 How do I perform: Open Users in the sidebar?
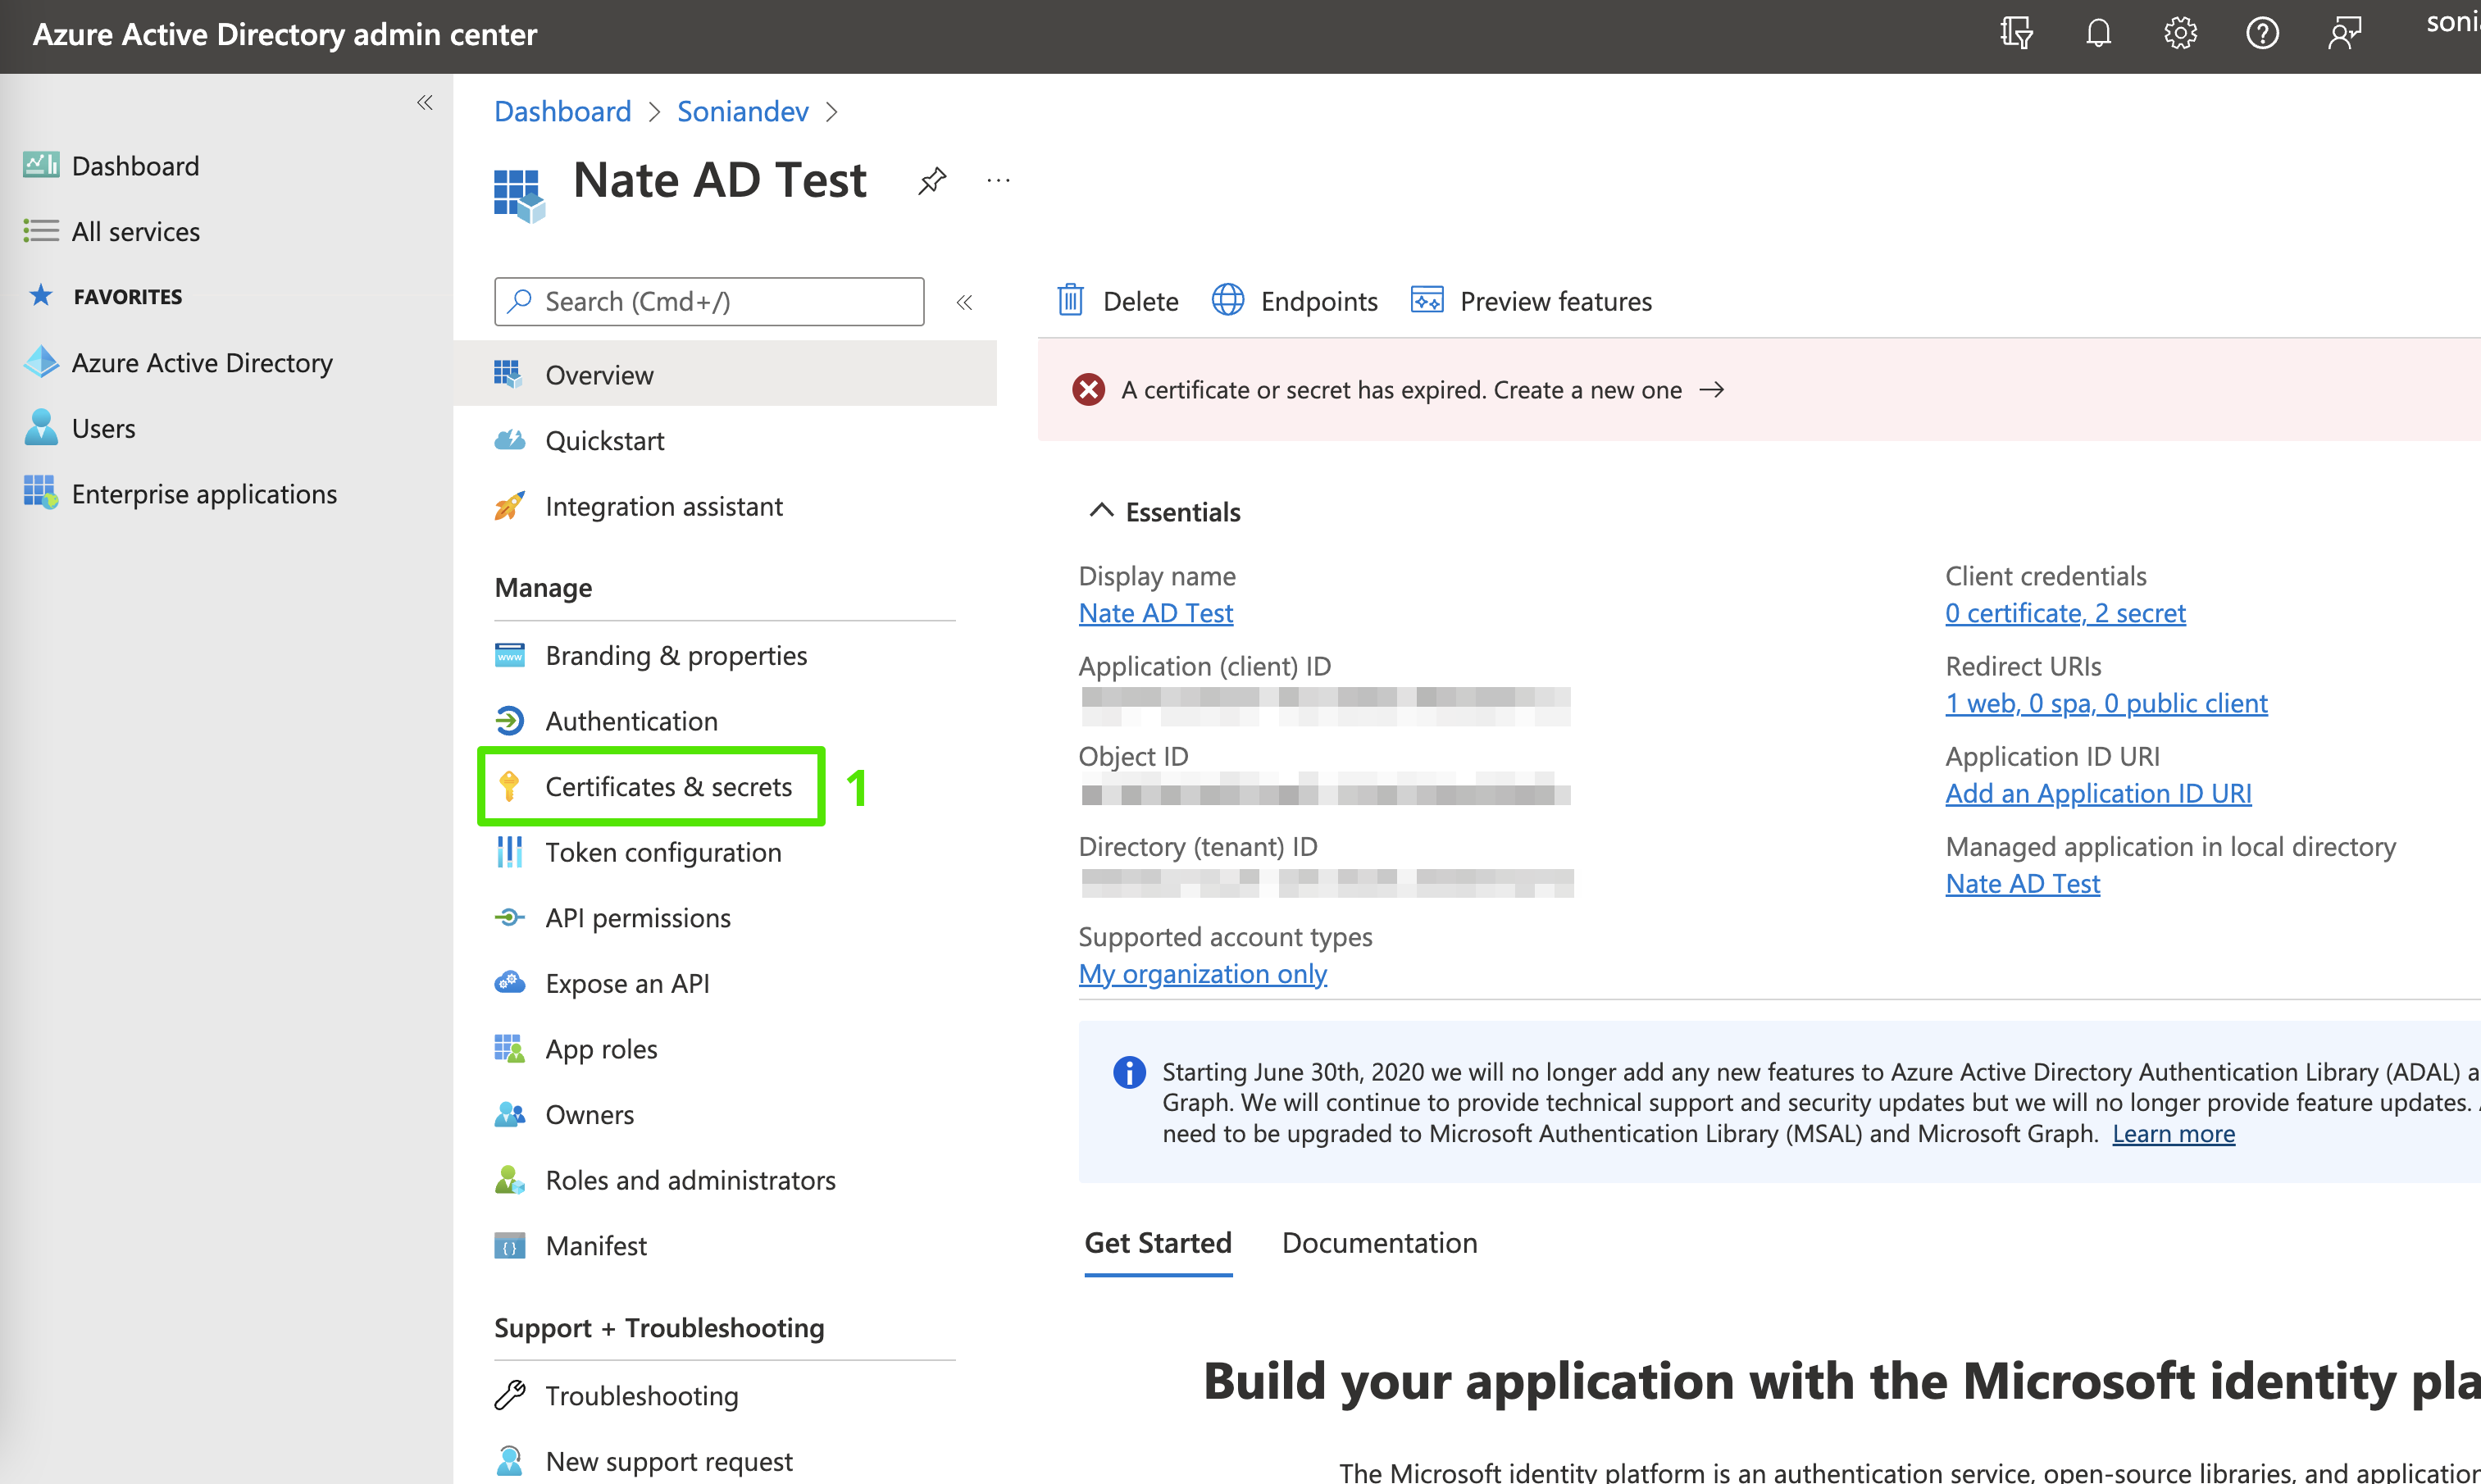(103, 429)
